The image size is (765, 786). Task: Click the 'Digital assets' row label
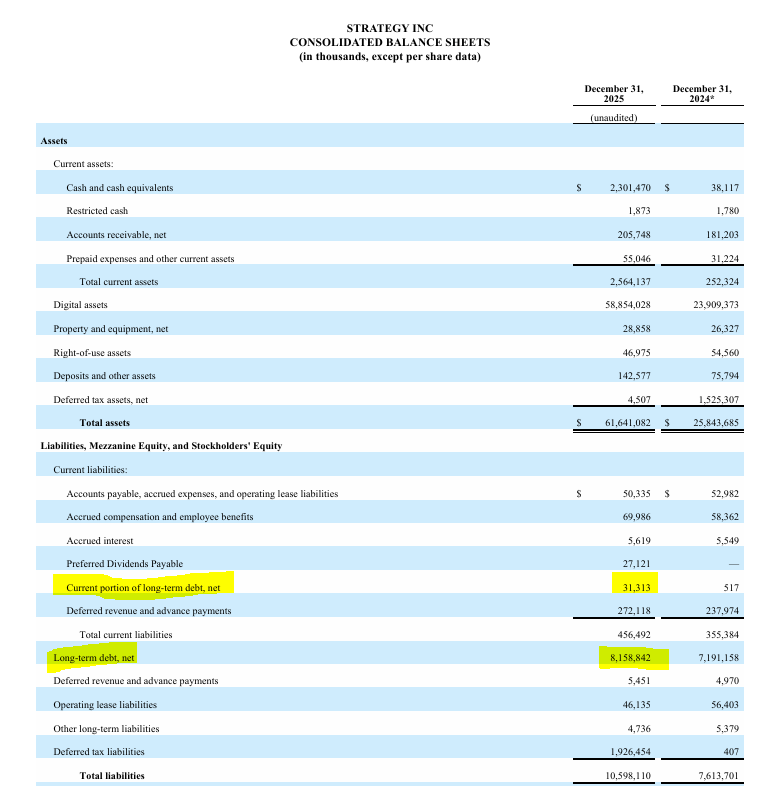tap(80, 305)
